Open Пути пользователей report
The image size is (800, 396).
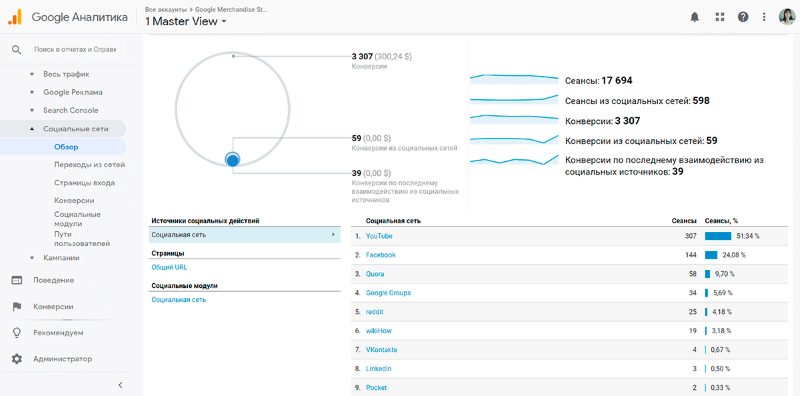[82, 239]
